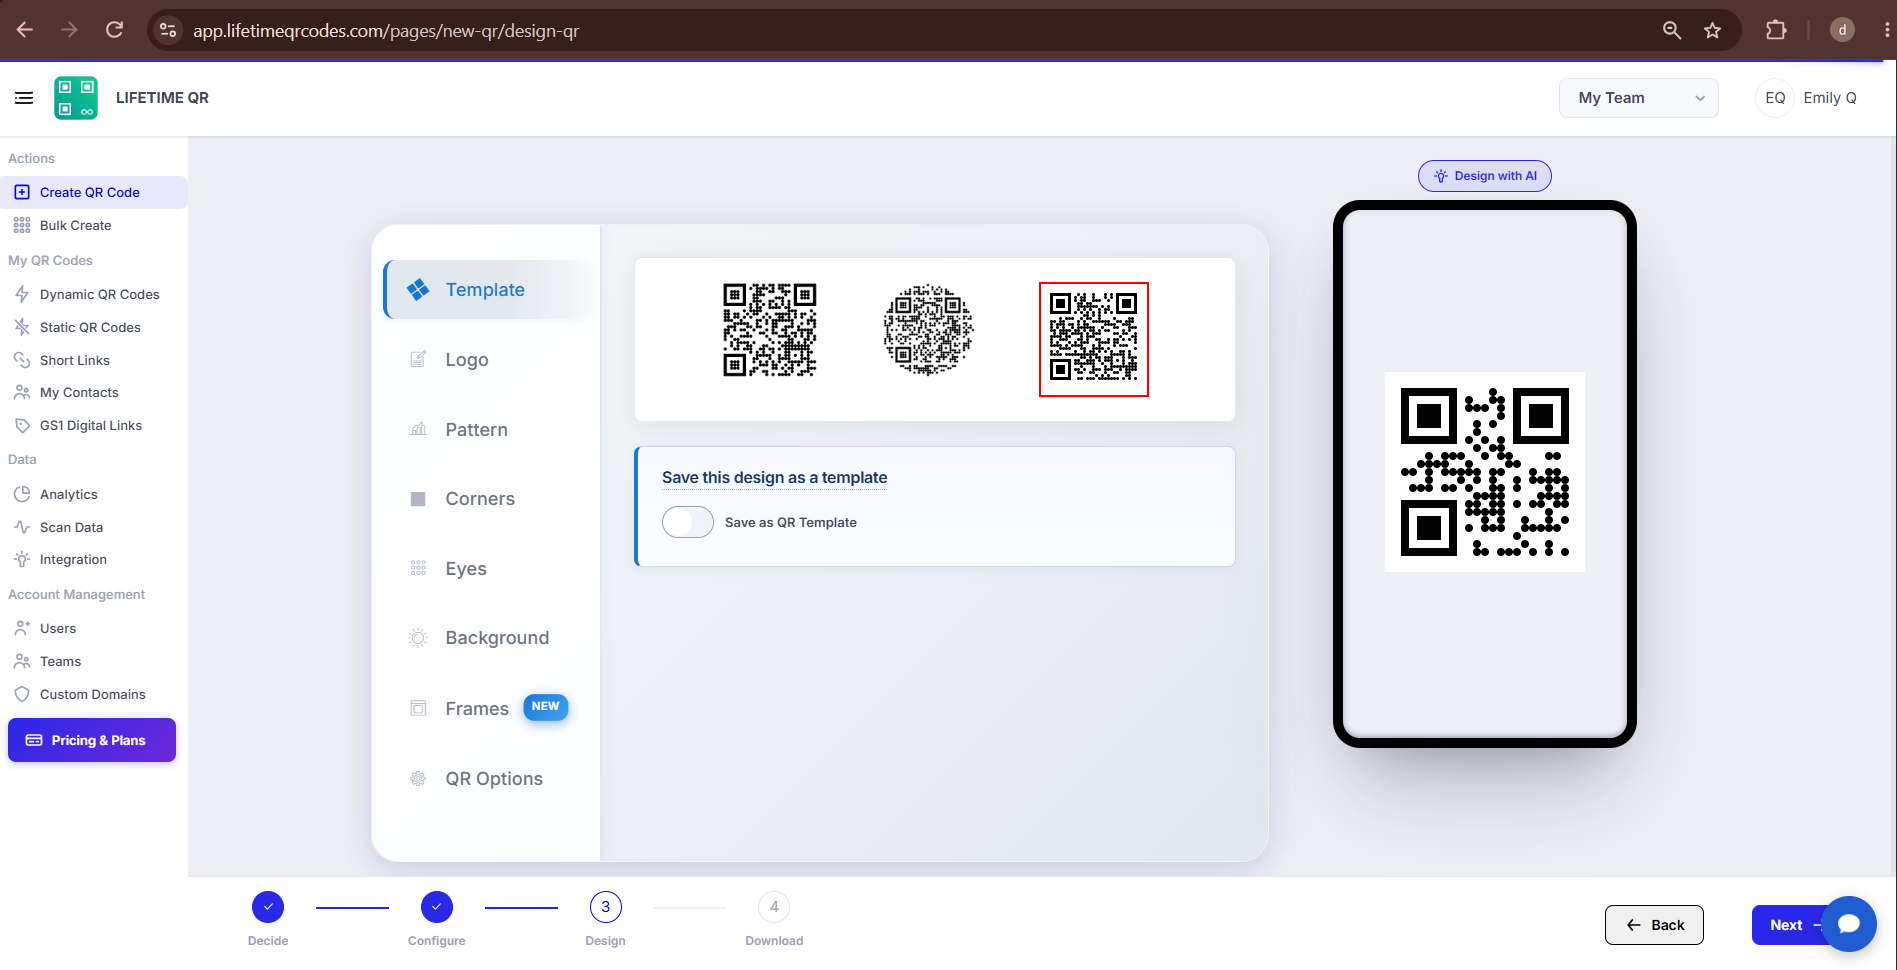The image size is (1897, 970).
Task: Click the Analytics pie chart icon
Action: [22, 494]
